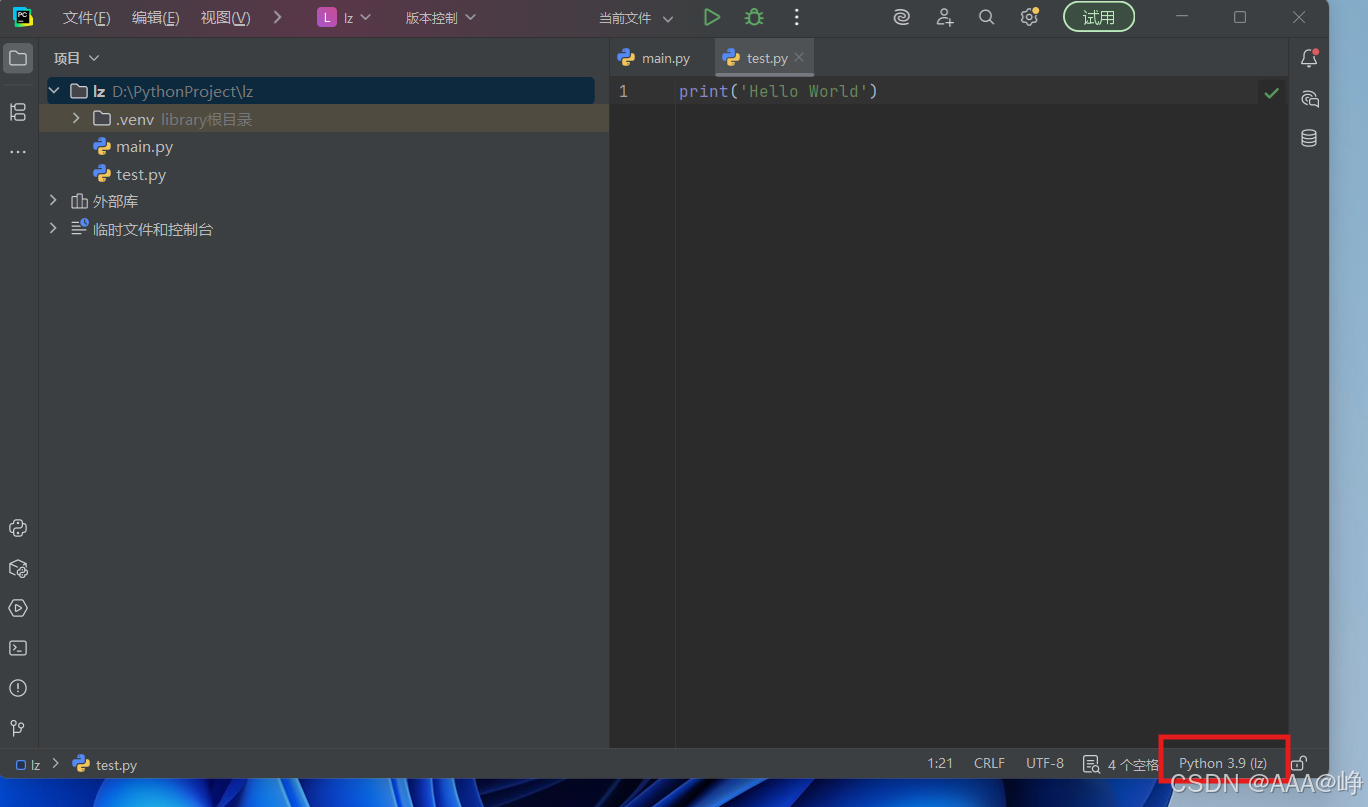Open IDE settings gear icon
Viewport: 1368px width, 807px height.
pos(1029,17)
